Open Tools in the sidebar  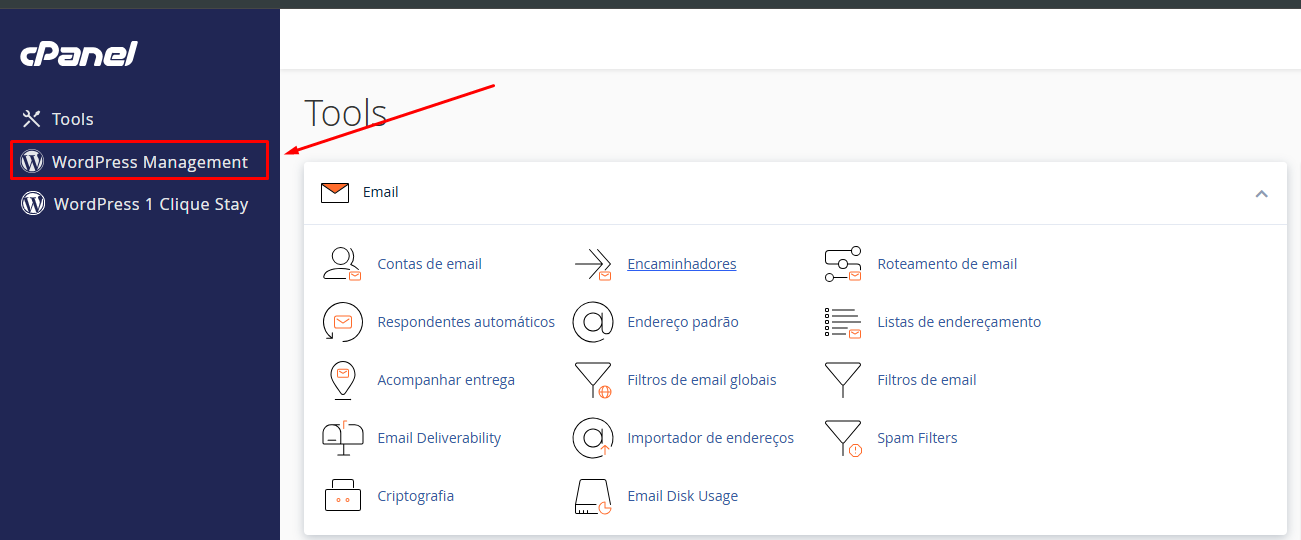click(x=72, y=119)
